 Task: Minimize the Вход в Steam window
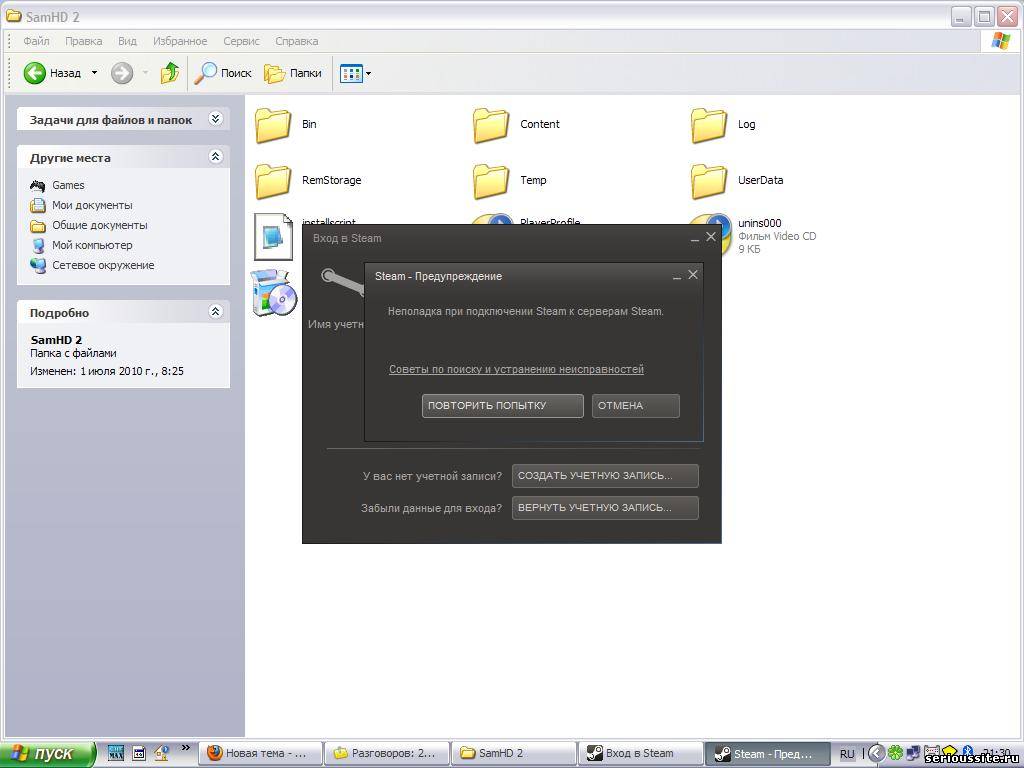(x=695, y=238)
